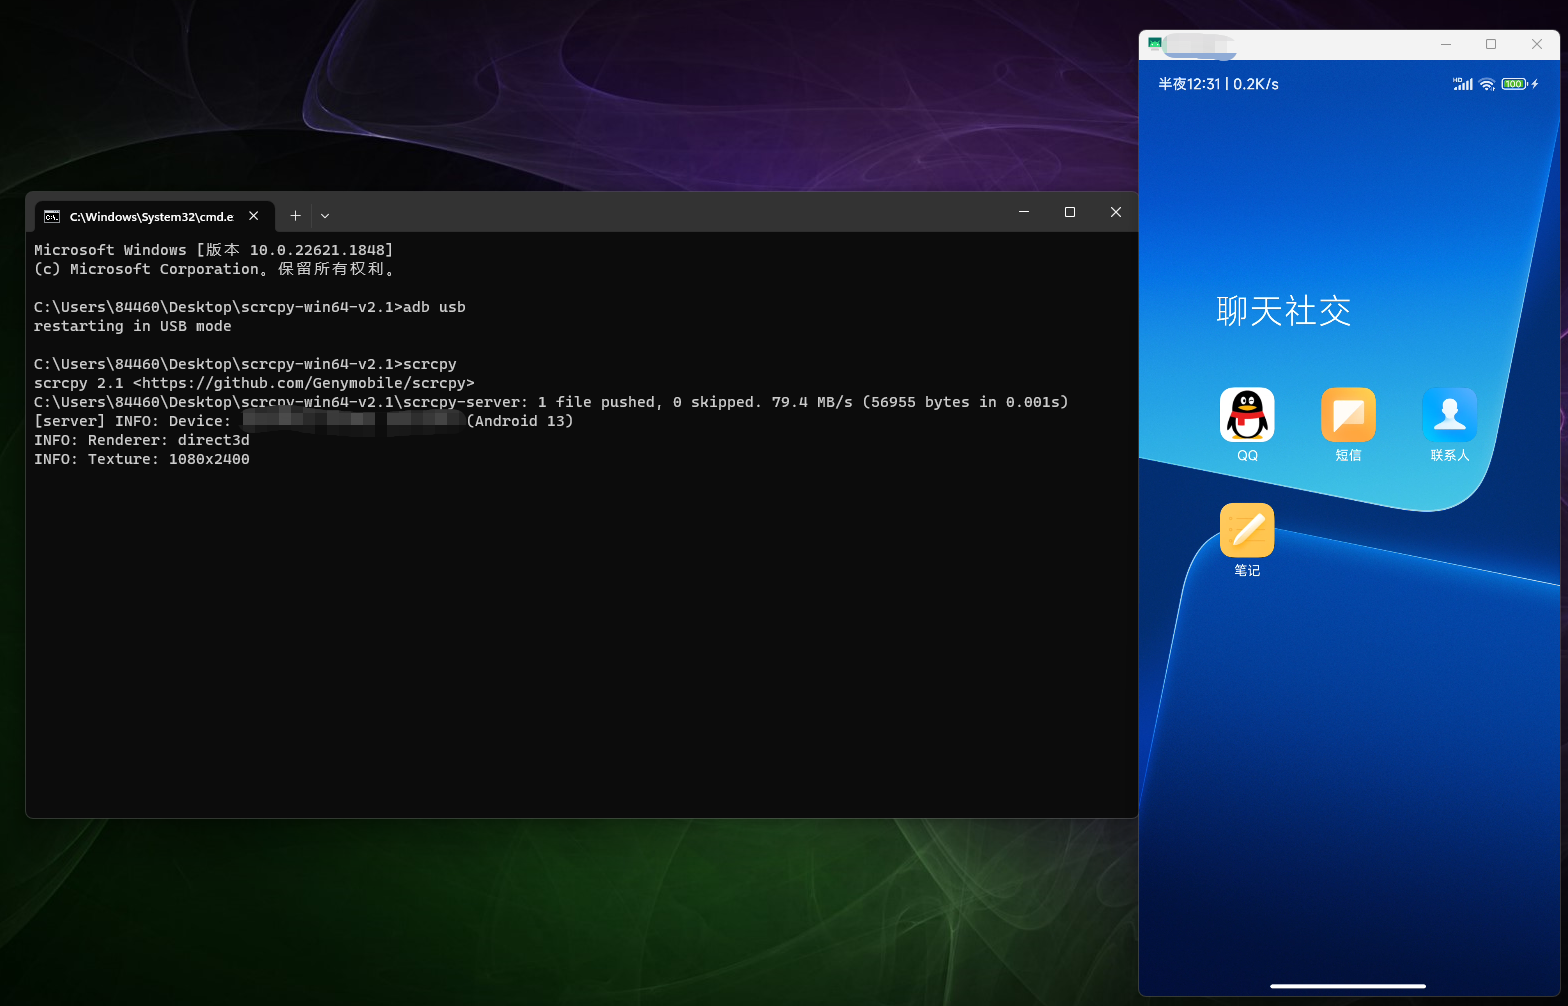Minimize the scrcpy phone window
Image resolution: width=1568 pixels, height=1006 pixels.
pos(1446,44)
